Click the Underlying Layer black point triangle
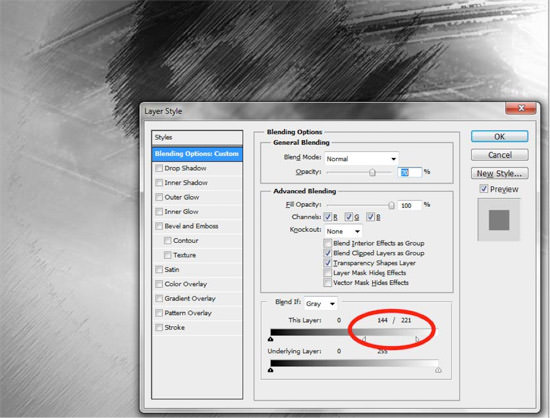The height and width of the screenshot is (418, 550). 270,370
